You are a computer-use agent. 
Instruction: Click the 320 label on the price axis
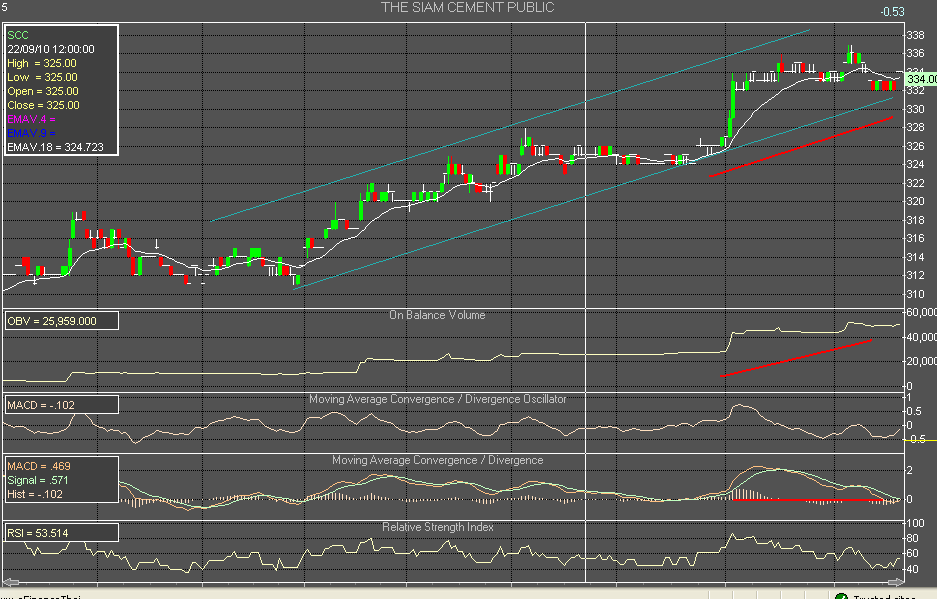click(x=915, y=201)
